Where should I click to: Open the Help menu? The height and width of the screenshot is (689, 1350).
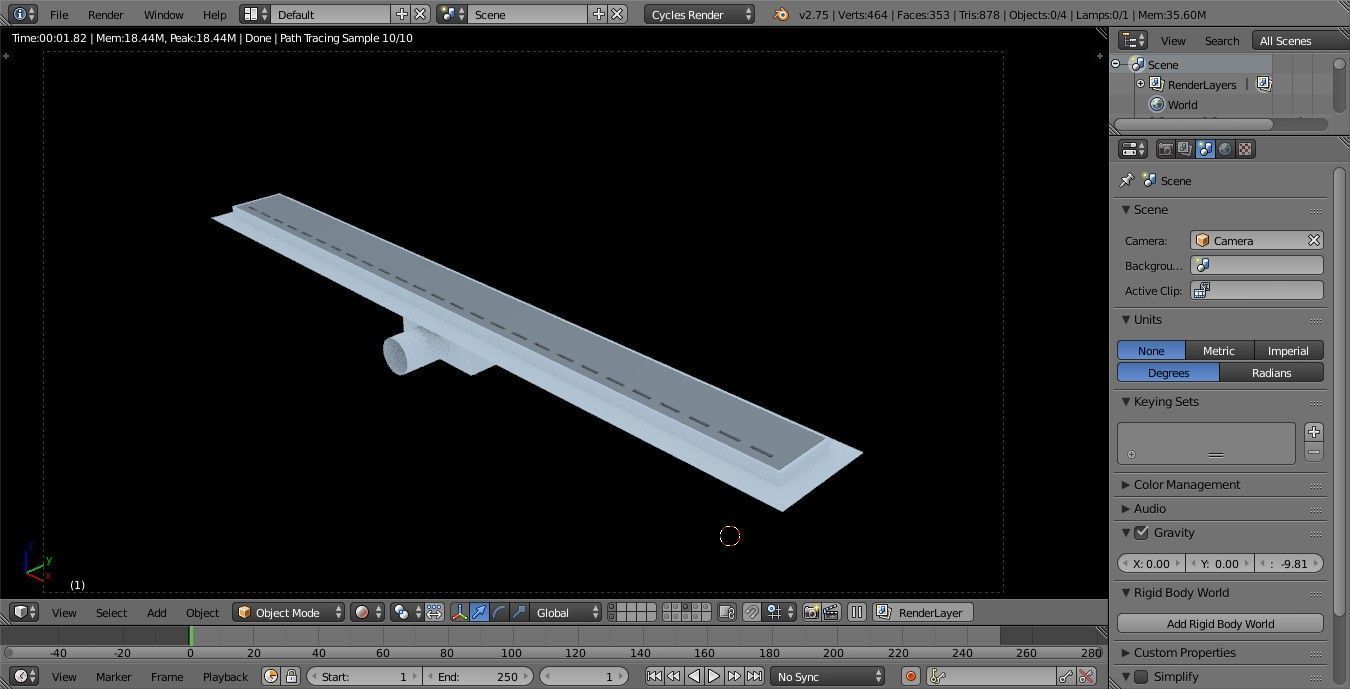[x=214, y=15]
